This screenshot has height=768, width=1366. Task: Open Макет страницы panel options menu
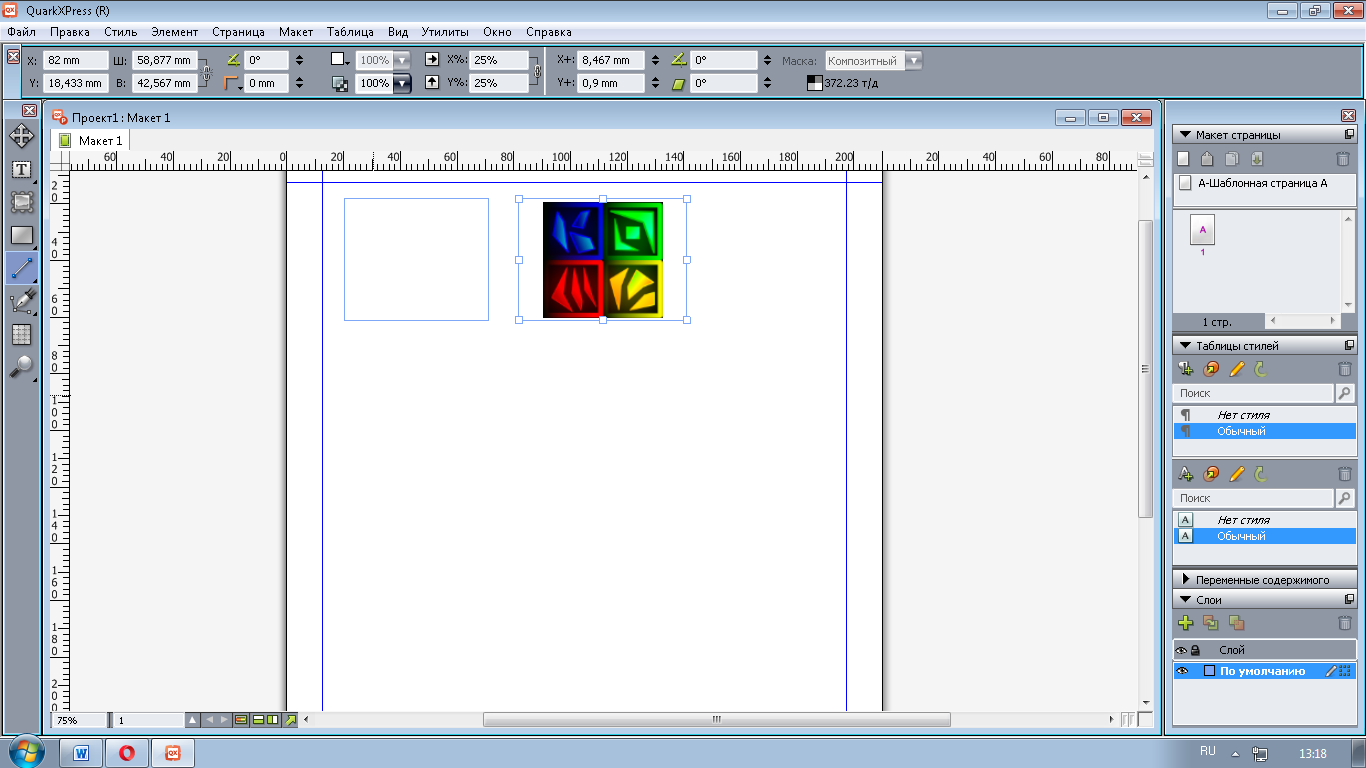click(x=1349, y=135)
